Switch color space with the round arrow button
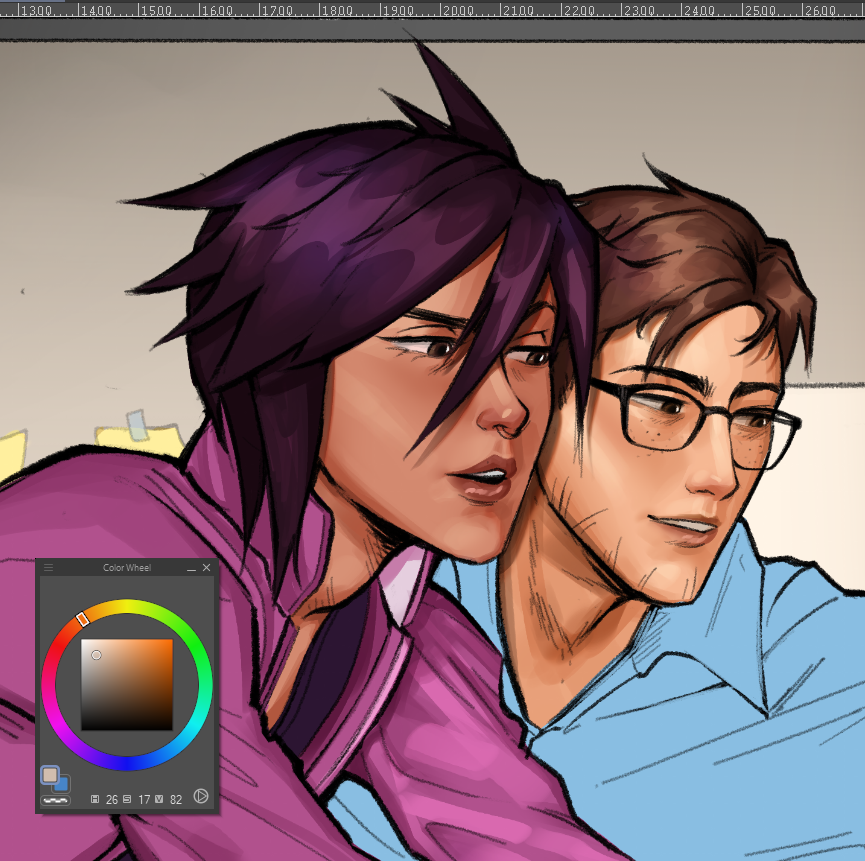Viewport: 865px width, 861px height. 201,796
